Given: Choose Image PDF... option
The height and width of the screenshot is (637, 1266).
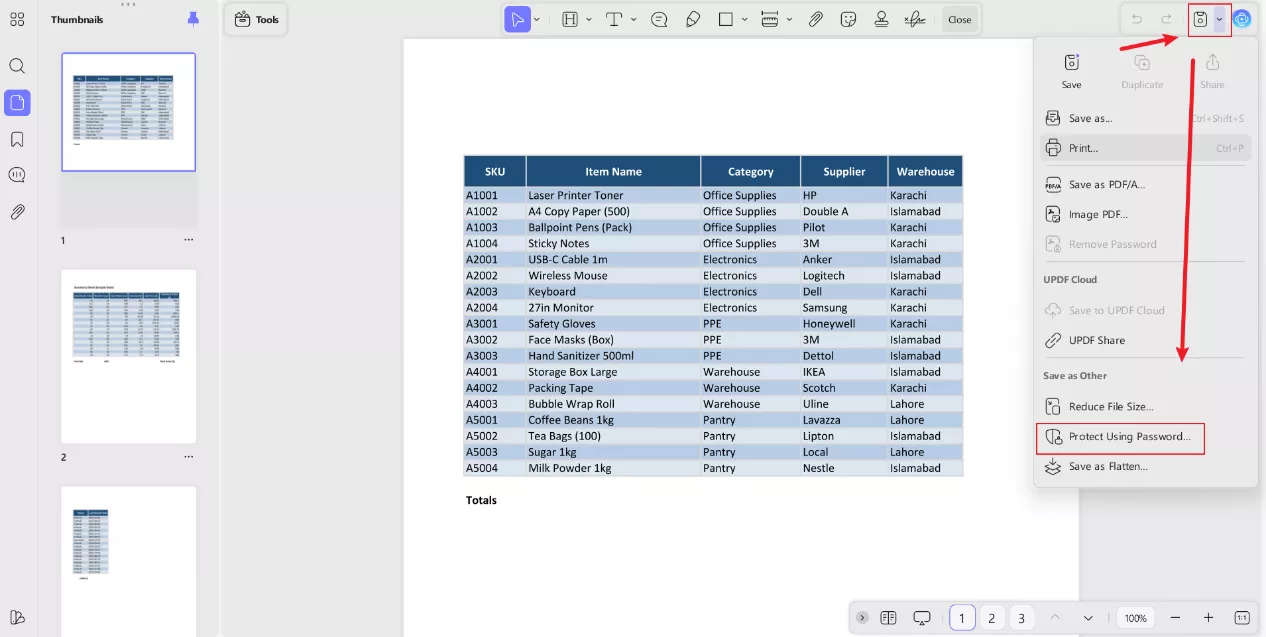Looking at the screenshot, I should (1145, 214).
